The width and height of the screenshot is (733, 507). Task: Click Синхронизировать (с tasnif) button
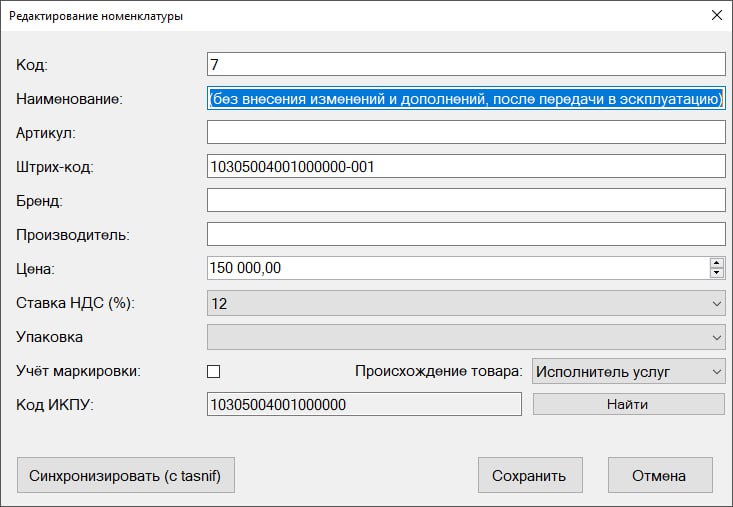point(126,476)
